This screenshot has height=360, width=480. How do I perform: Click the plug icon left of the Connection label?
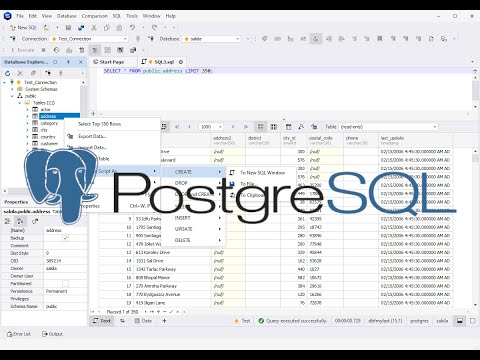tap(13, 39)
